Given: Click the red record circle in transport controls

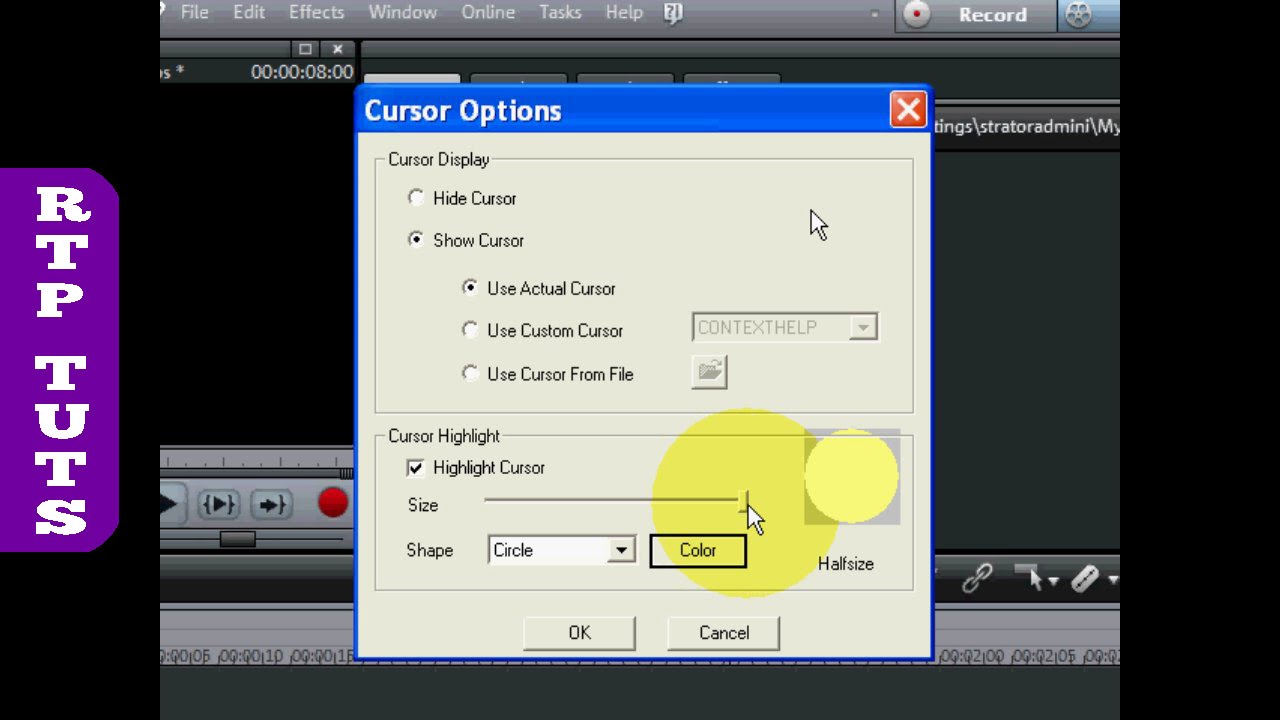Looking at the screenshot, I should (x=333, y=503).
